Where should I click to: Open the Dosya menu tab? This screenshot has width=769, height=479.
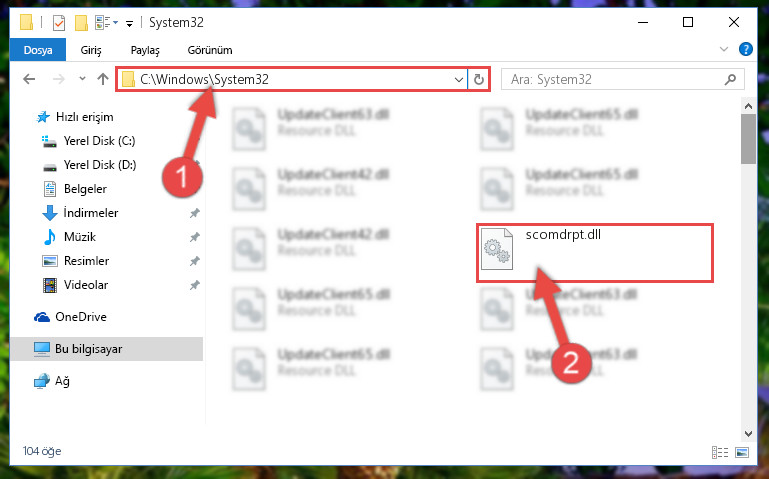(x=38, y=50)
